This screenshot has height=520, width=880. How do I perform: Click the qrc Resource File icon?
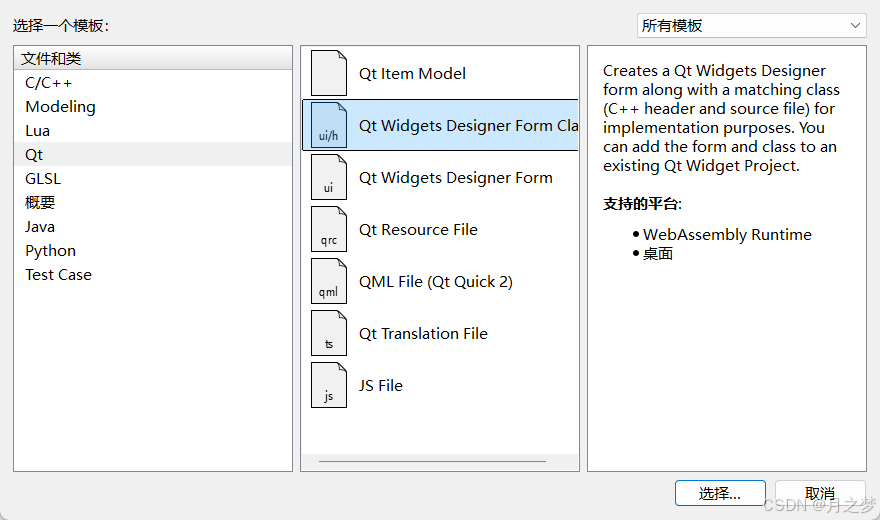329,229
